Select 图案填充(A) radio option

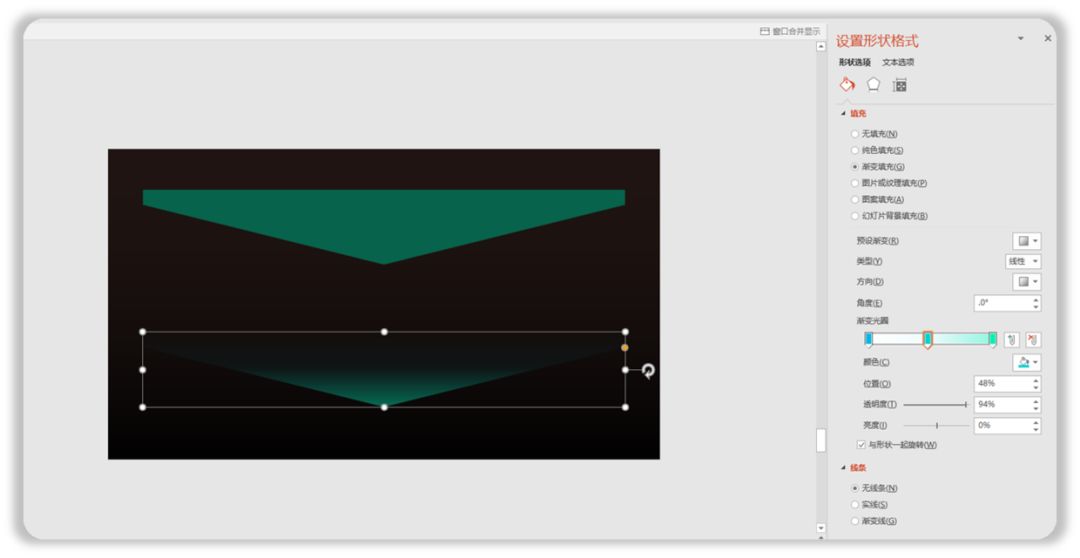(x=877, y=200)
